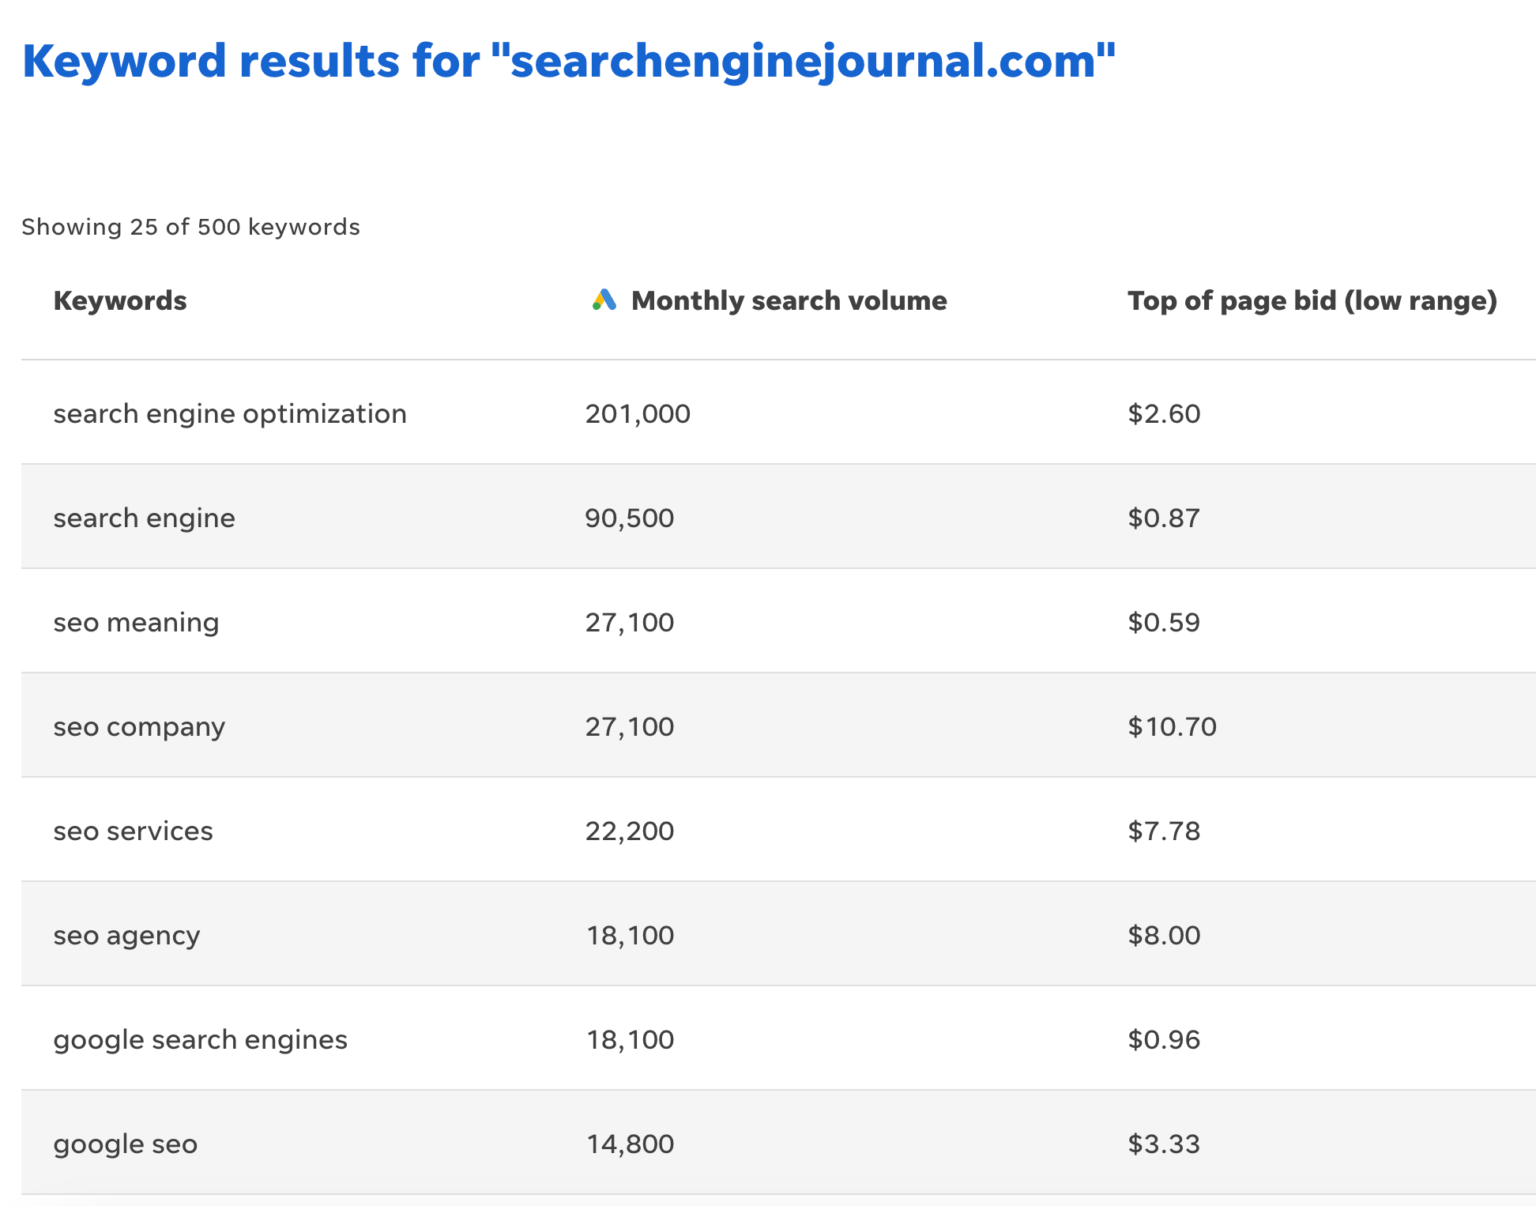Click the $2.60 bid value

pyautogui.click(x=1164, y=413)
